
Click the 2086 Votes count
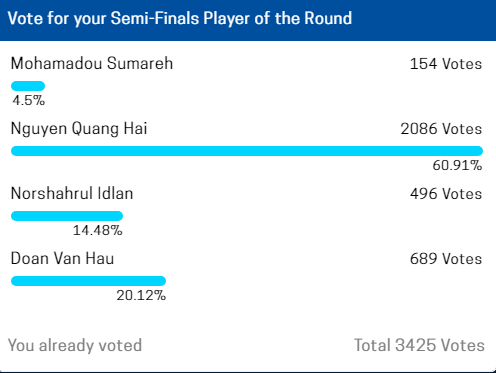coord(441,129)
